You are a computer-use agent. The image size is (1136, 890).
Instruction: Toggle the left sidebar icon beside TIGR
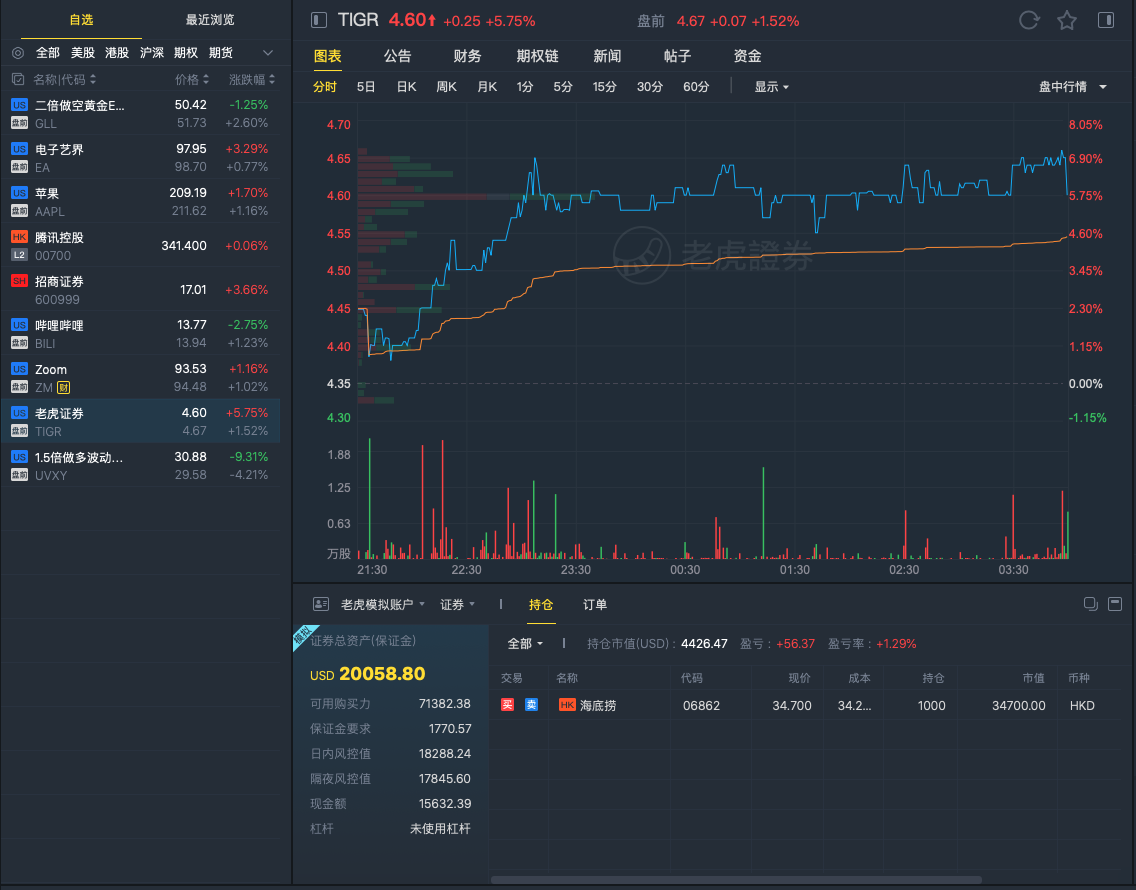pyautogui.click(x=319, y=20)
